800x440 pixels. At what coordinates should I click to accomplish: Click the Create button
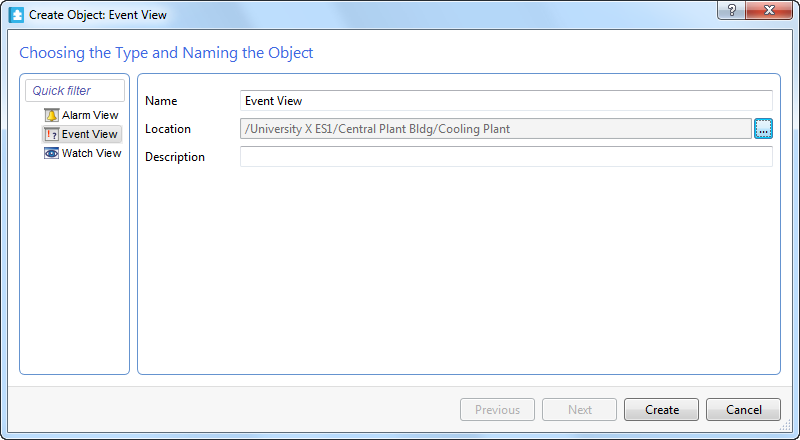coord(662,409)
